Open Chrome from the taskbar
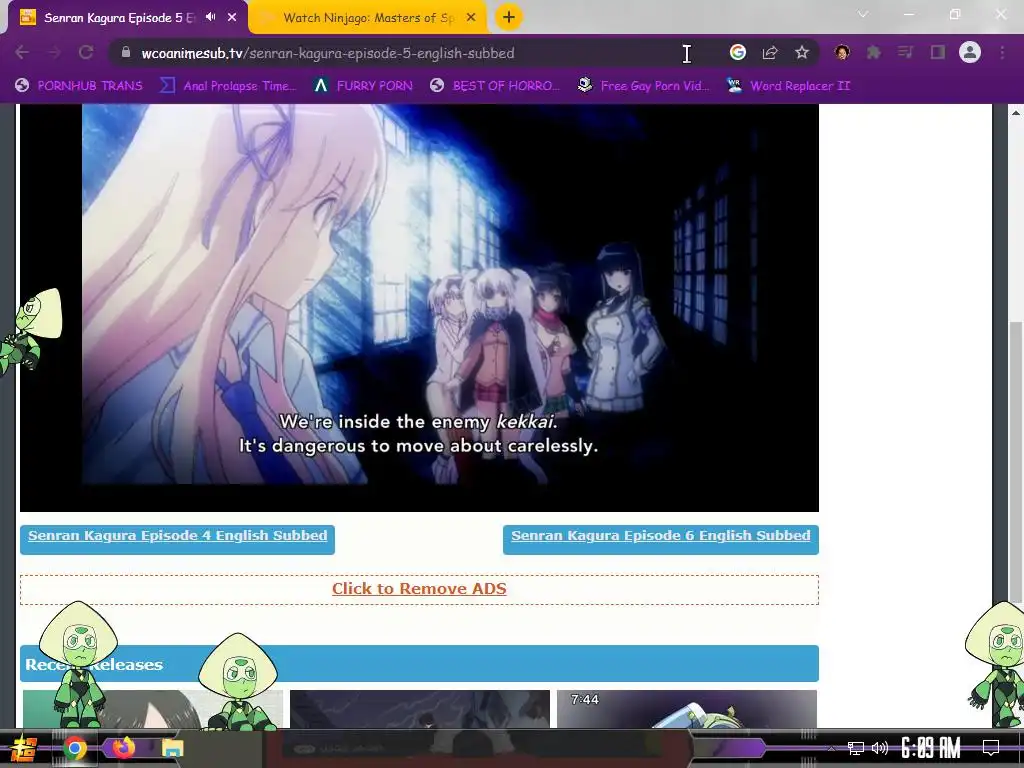 [74, 748]
